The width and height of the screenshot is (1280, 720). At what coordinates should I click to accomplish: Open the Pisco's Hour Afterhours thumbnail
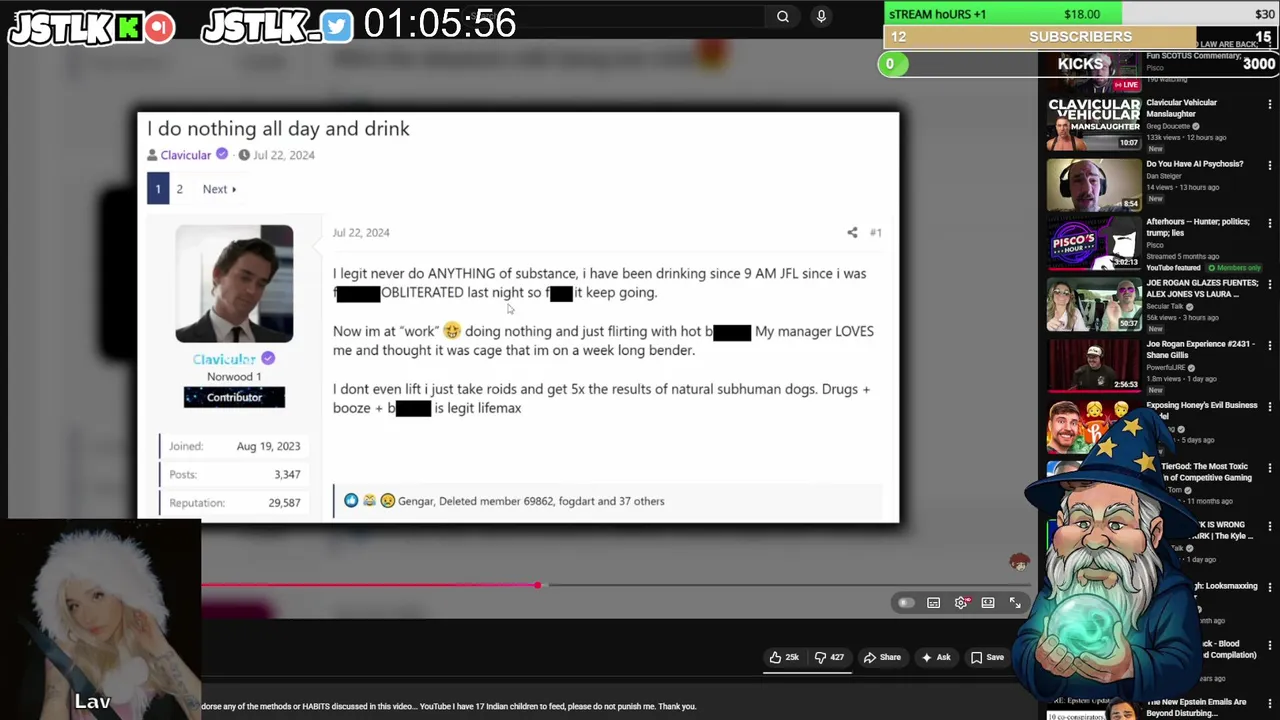tap(1094, 244)
